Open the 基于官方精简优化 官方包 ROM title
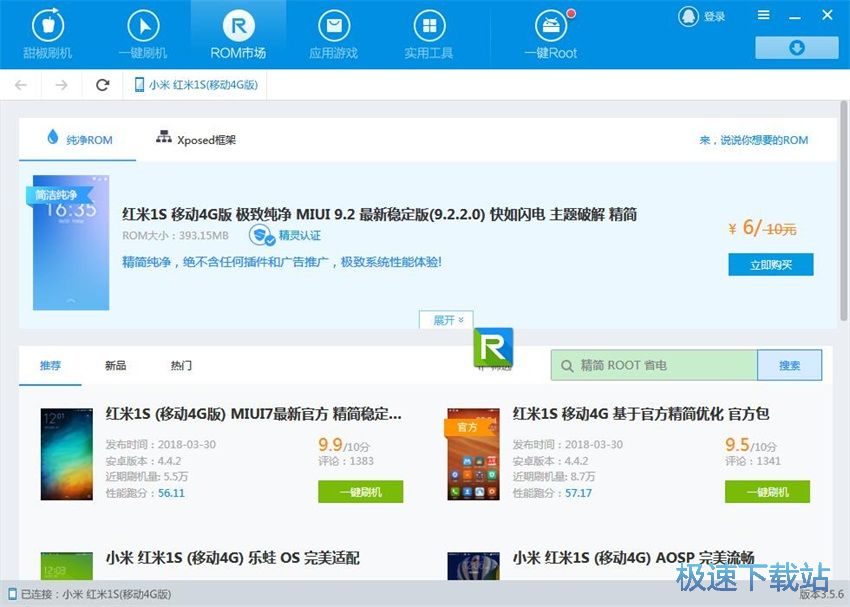 tap(641, 414)
